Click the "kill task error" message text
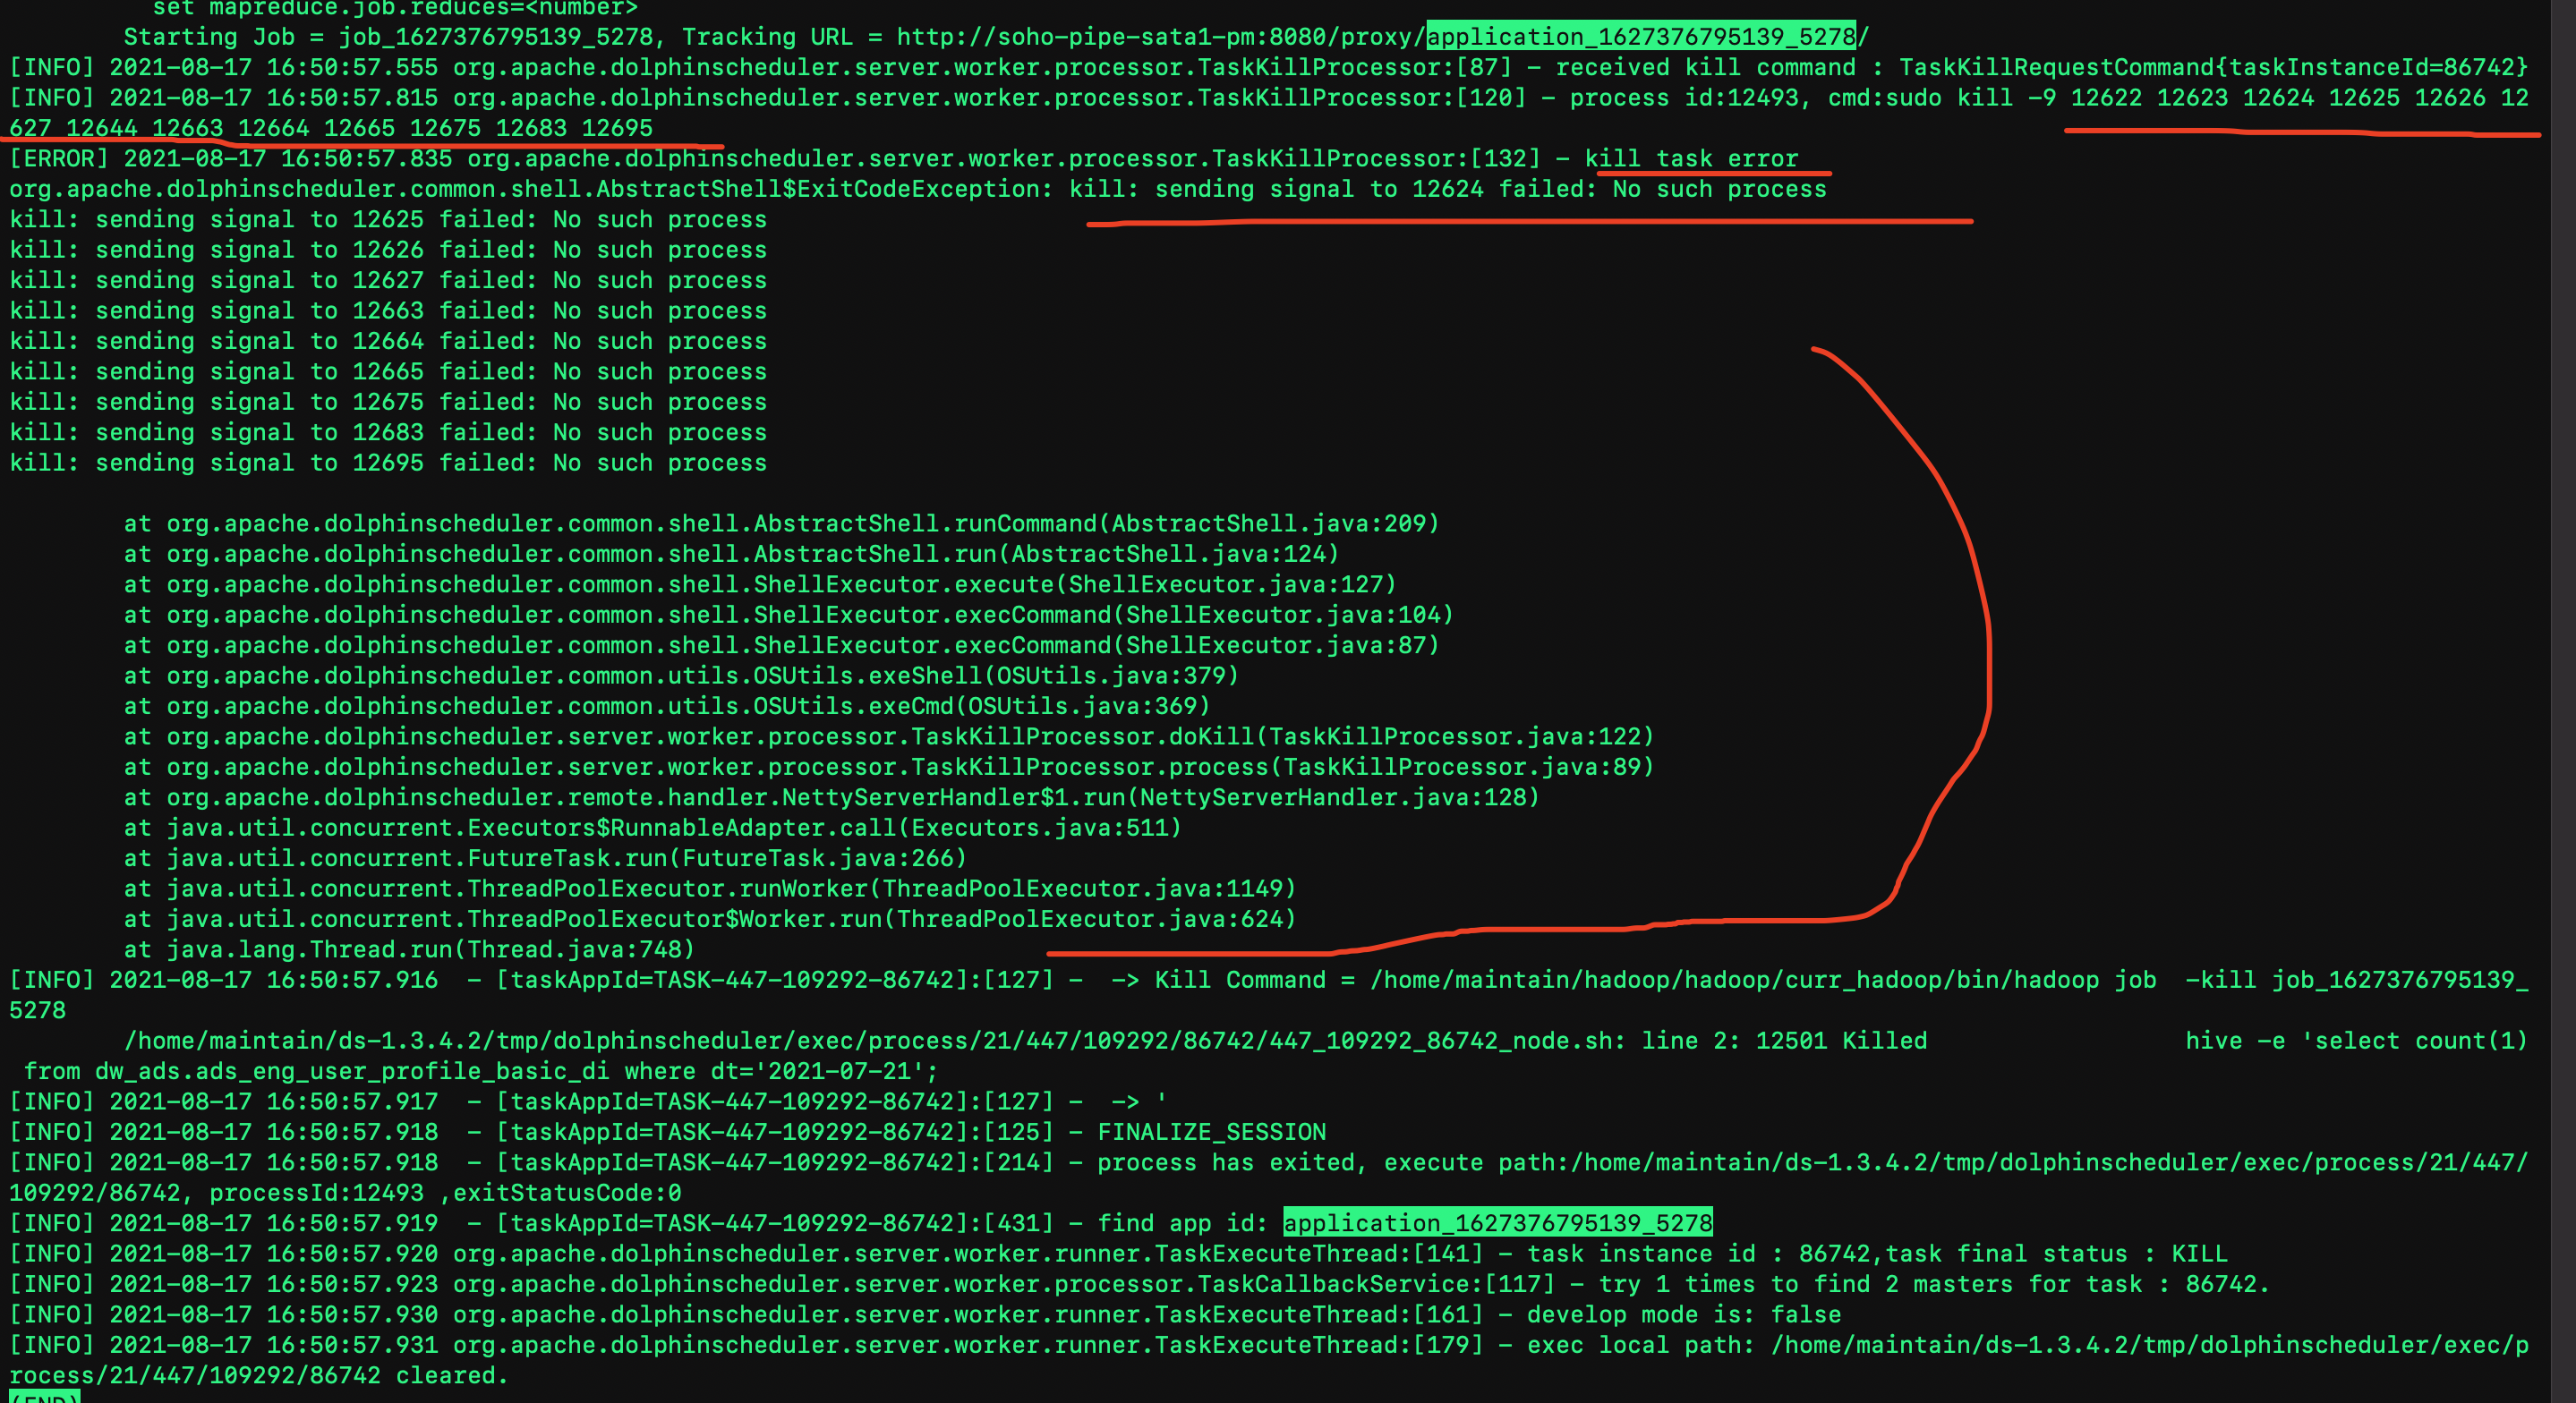Screen dimensions: 2576x1403 [x=1691, y=159]
